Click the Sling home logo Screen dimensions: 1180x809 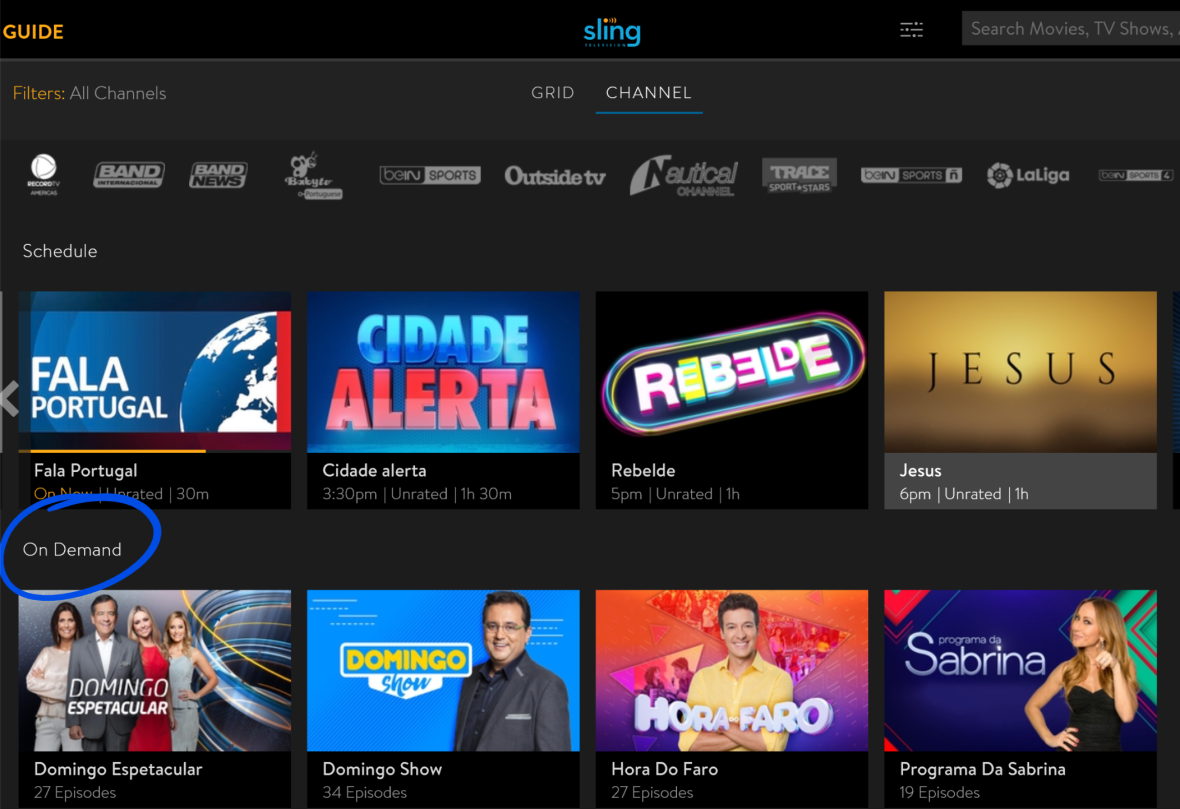[612, 32]
